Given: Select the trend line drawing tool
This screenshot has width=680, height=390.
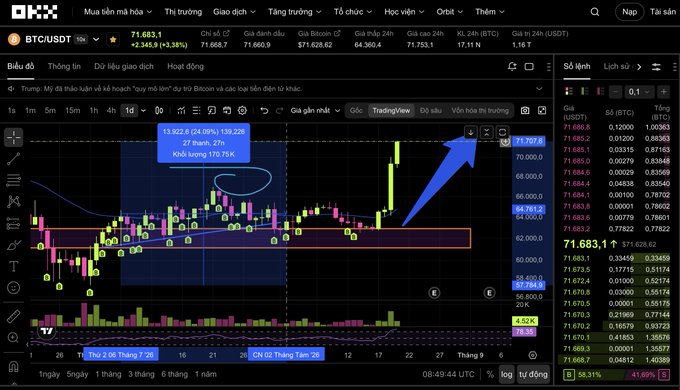Looking at the screenshot, I should (x=13, y=159).
